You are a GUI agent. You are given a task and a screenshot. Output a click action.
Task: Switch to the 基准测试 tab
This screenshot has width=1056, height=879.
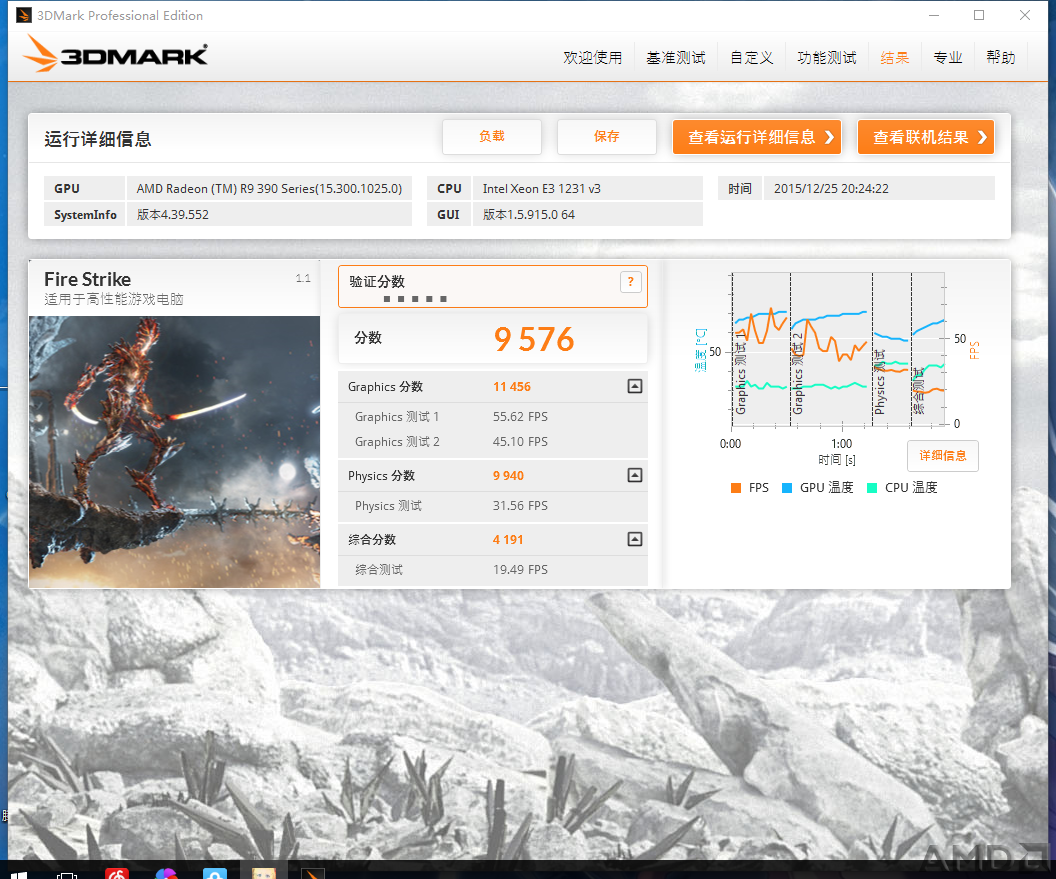[x=675, y=58]
